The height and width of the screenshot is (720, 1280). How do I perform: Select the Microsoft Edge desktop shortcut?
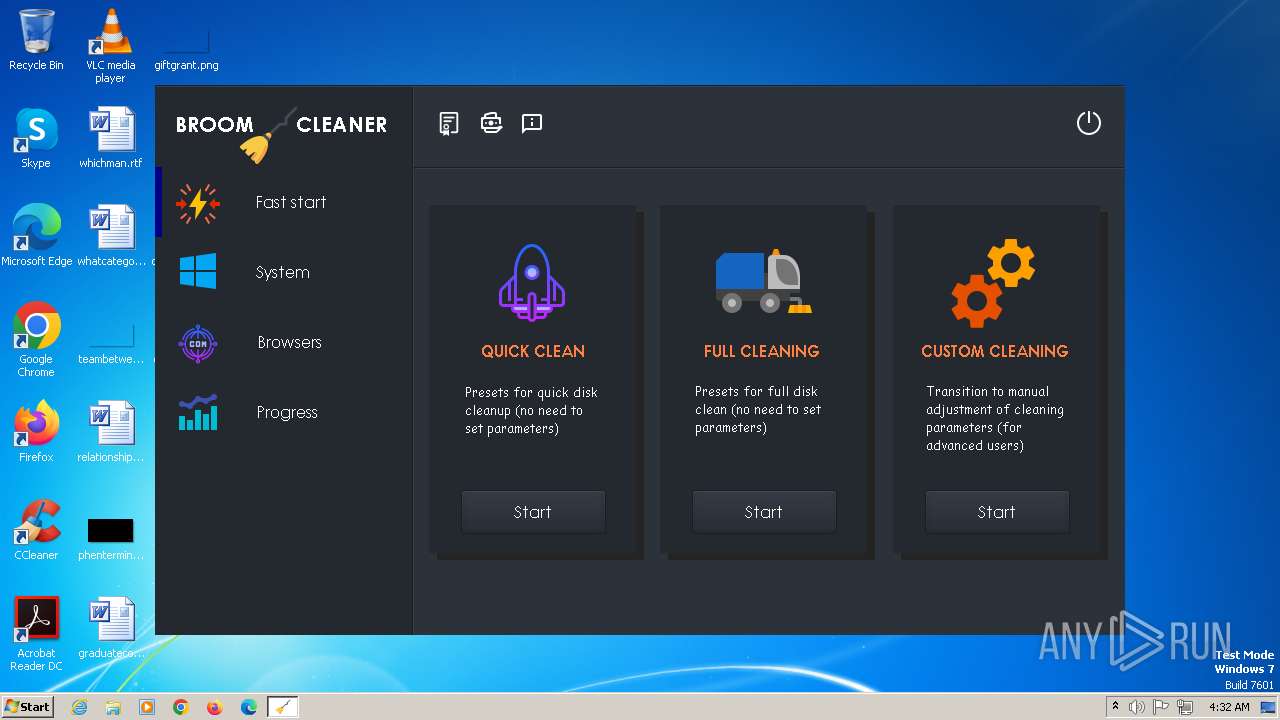(x=36, y=235)
